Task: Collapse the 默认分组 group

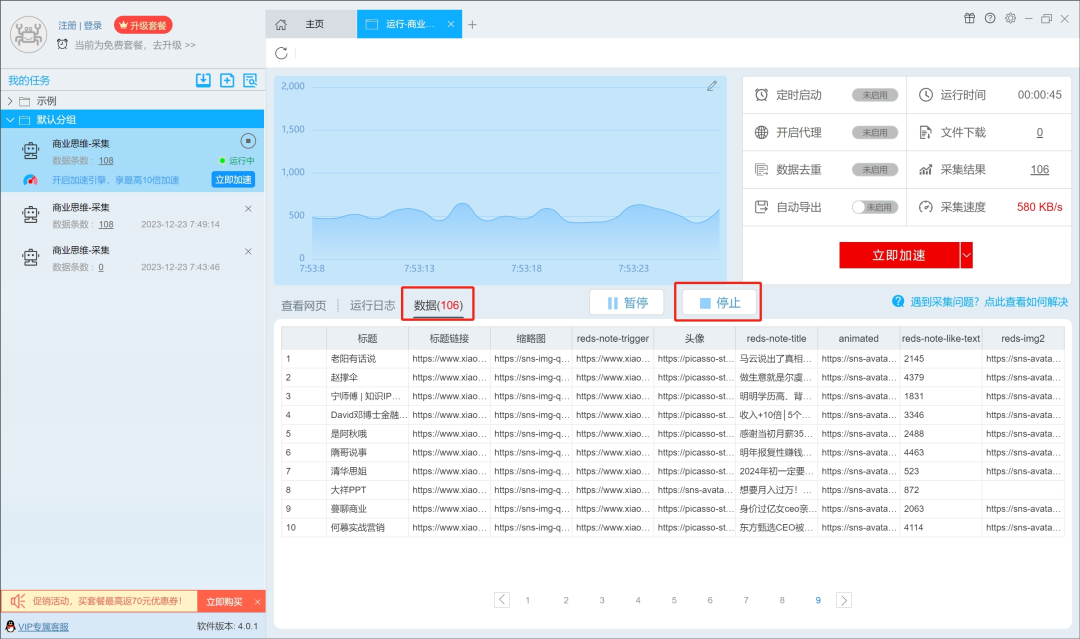Action: [x=10, y=120]
